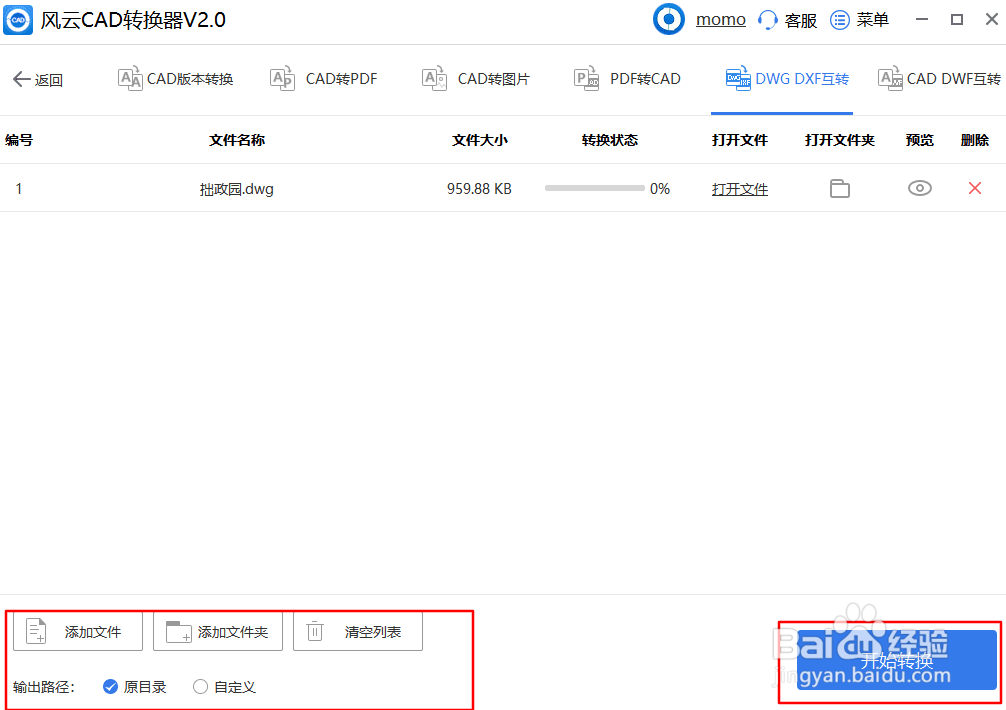Open 客服 customer service

787,19
